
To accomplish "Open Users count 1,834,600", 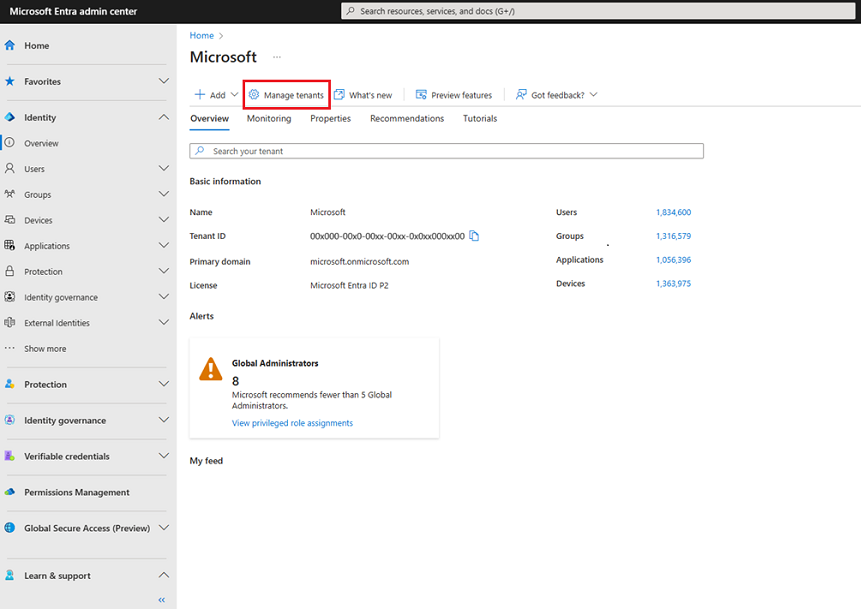I will pos(674,213).
